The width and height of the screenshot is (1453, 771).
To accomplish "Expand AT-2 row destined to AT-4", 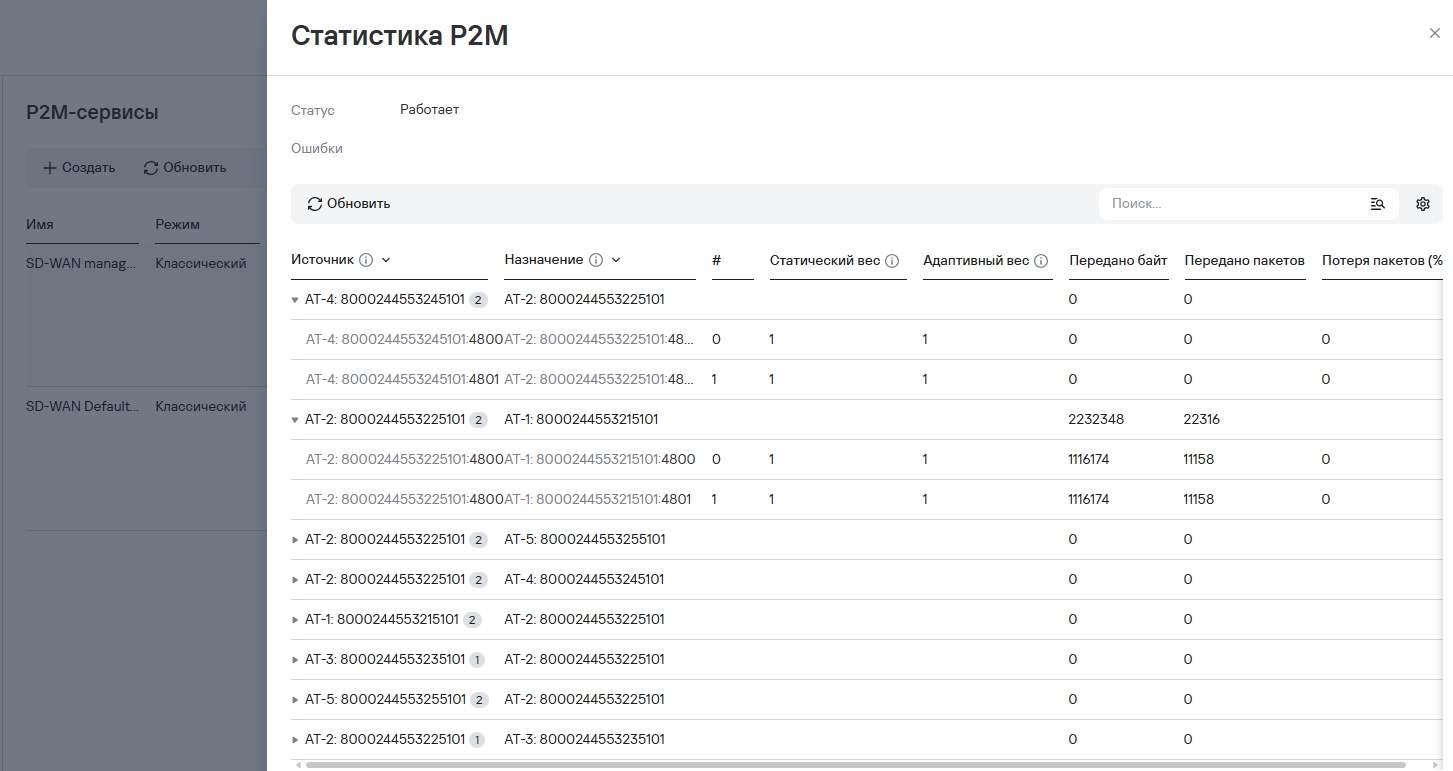I will click(x=295, y=580).
